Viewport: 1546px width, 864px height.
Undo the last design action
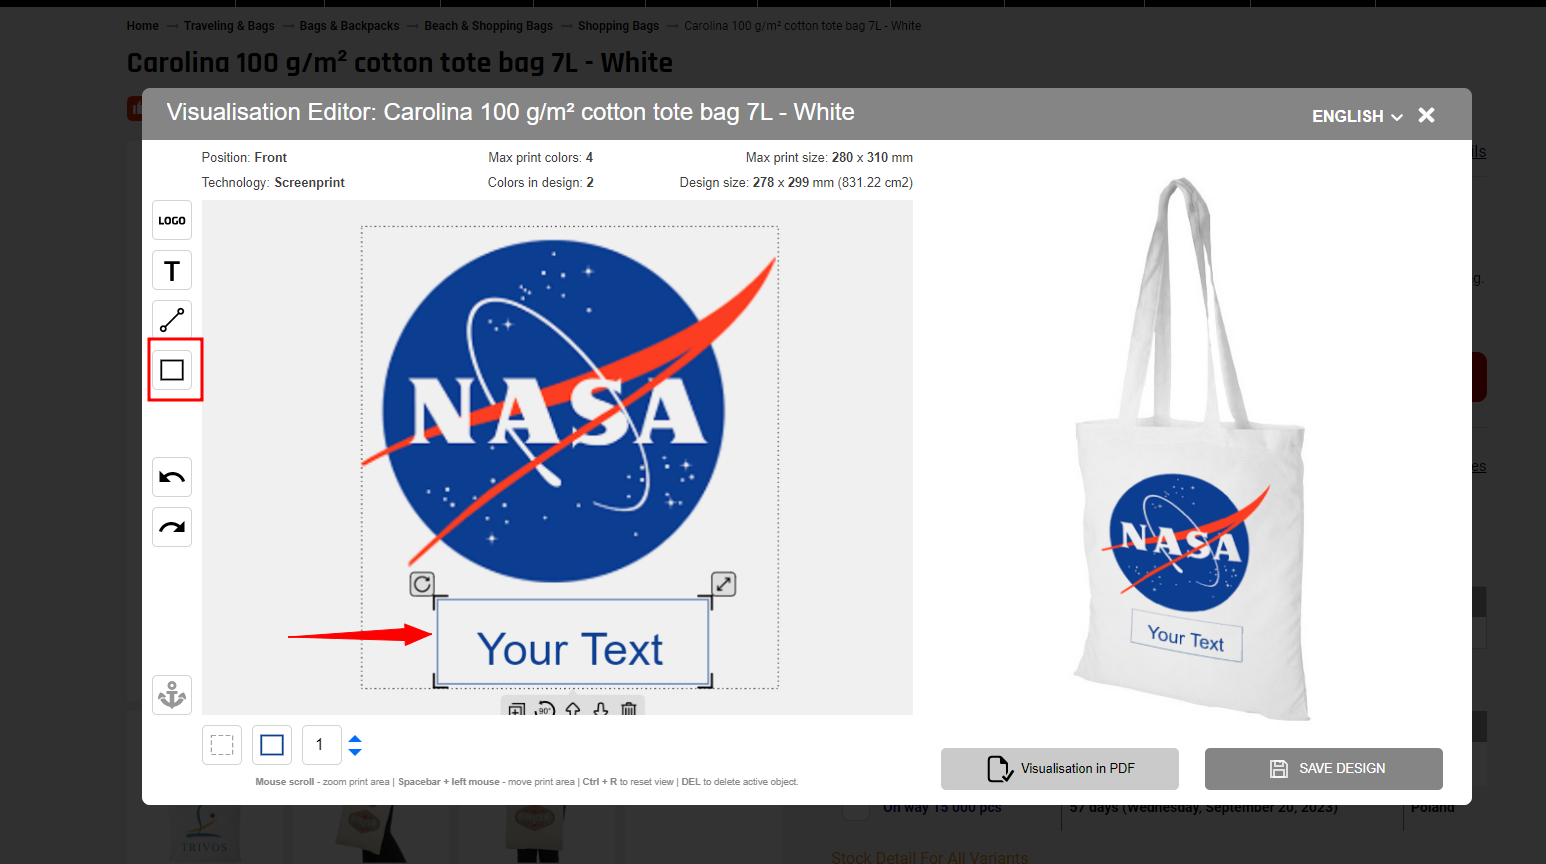tap(172, 477)
